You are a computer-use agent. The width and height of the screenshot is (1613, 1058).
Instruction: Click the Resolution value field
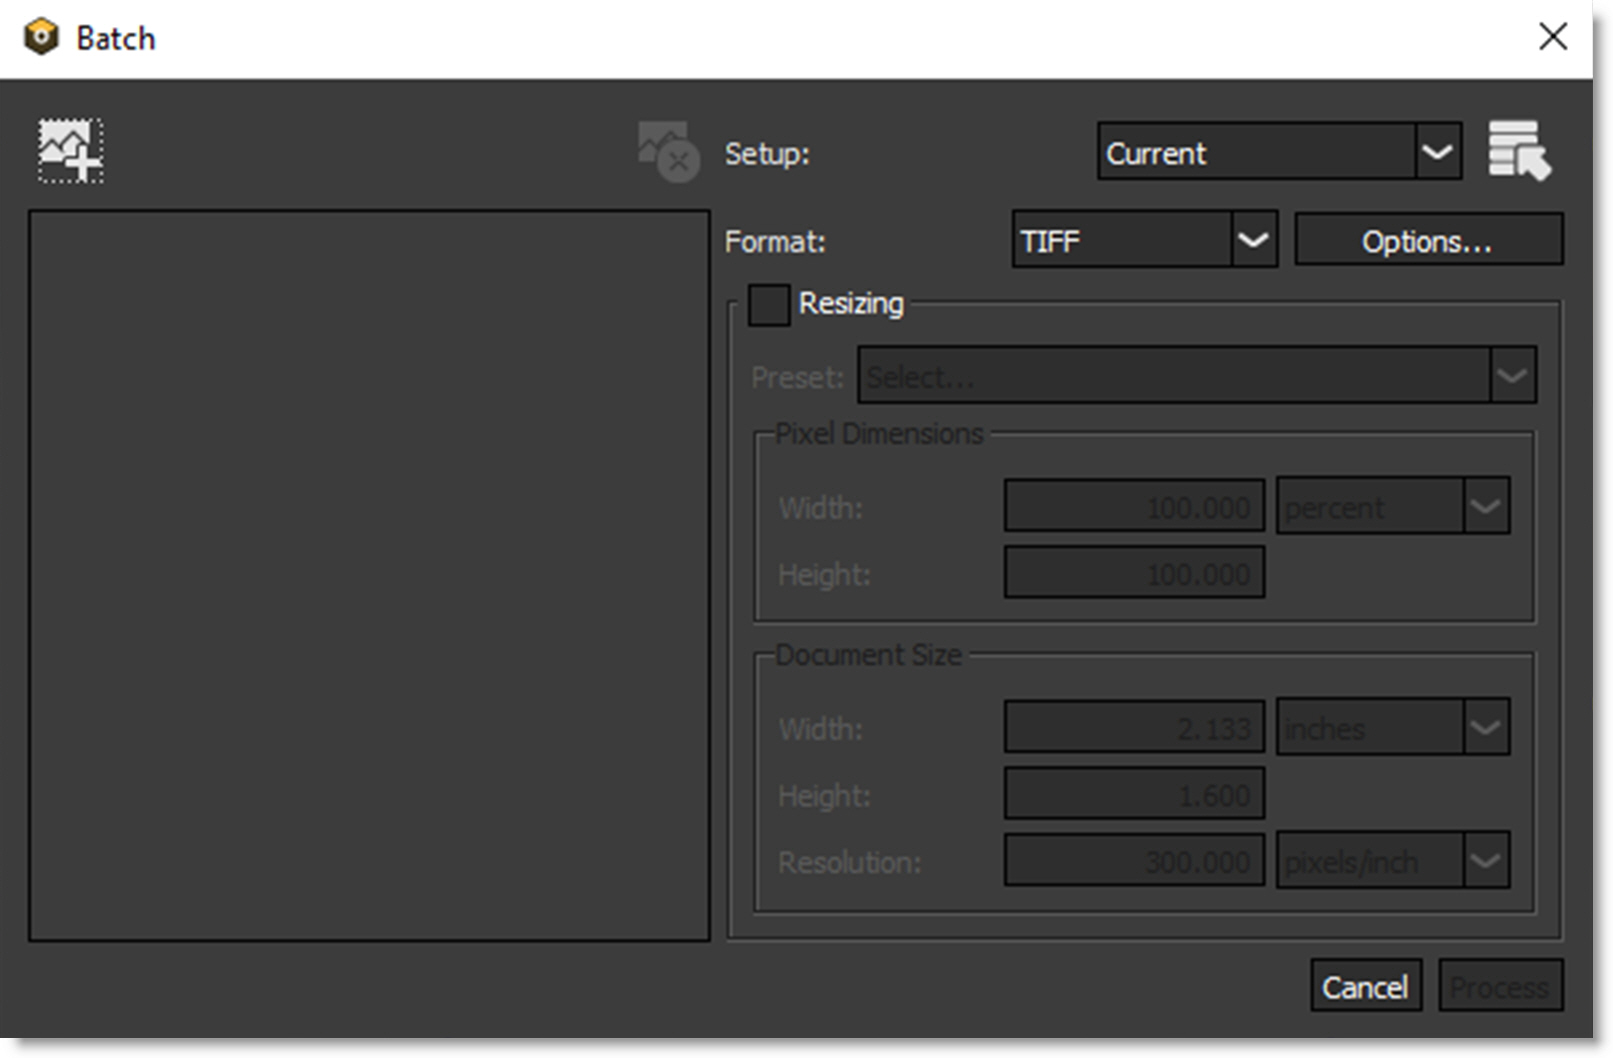click(1134, 860)
